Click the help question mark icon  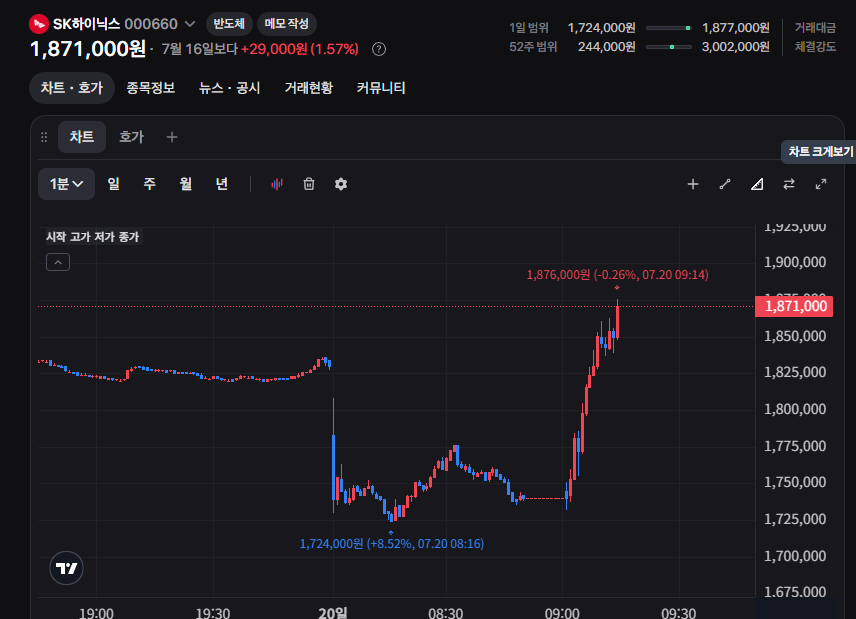point(379,50)
